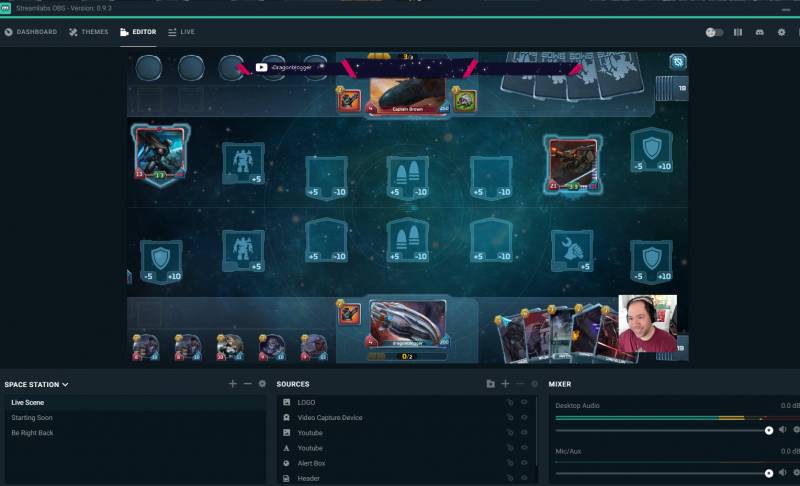Select the Header source row
Screen dimensions: 800x486
[406, 478]
